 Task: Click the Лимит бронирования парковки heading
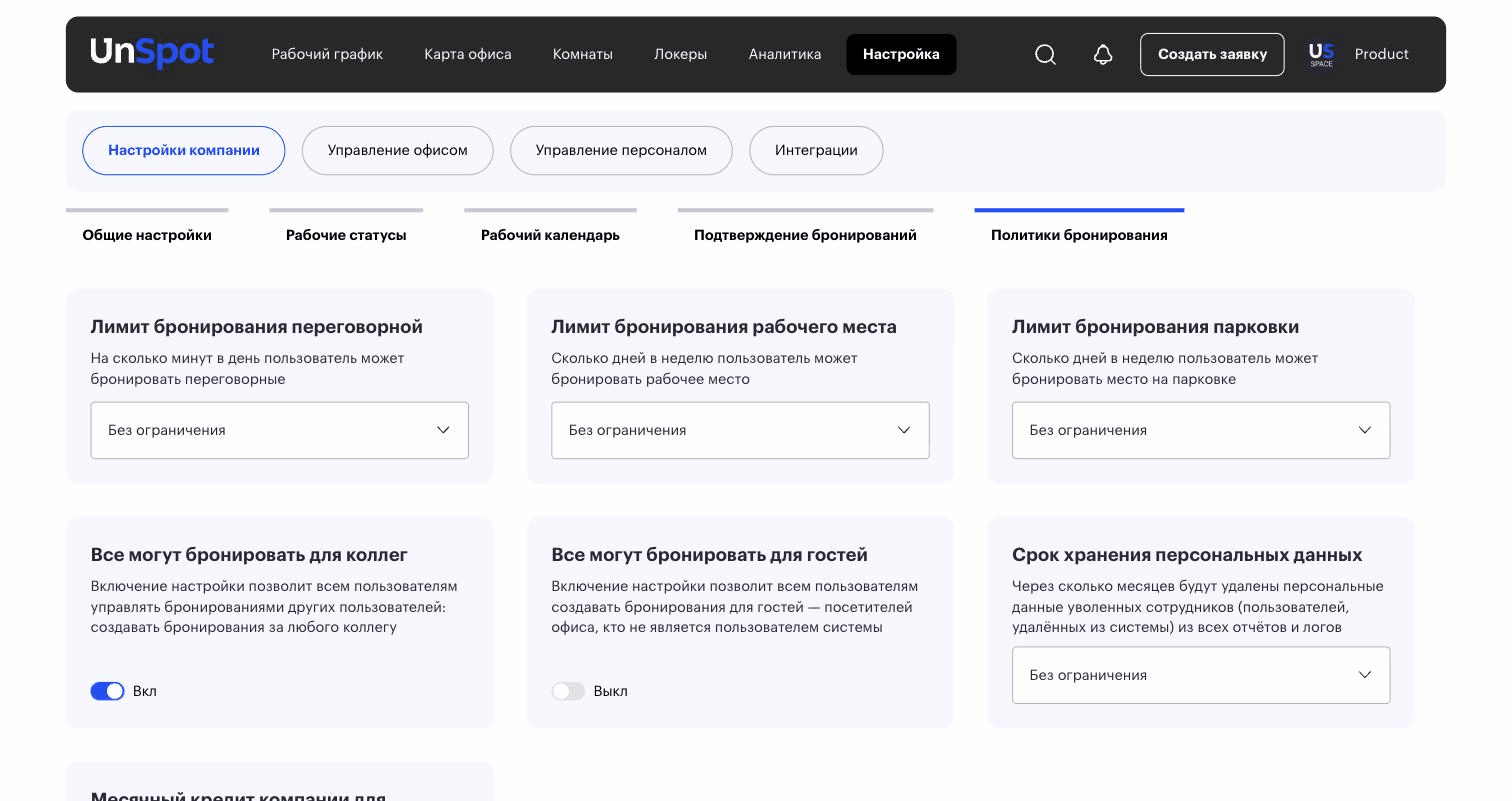coord(1155,327)
